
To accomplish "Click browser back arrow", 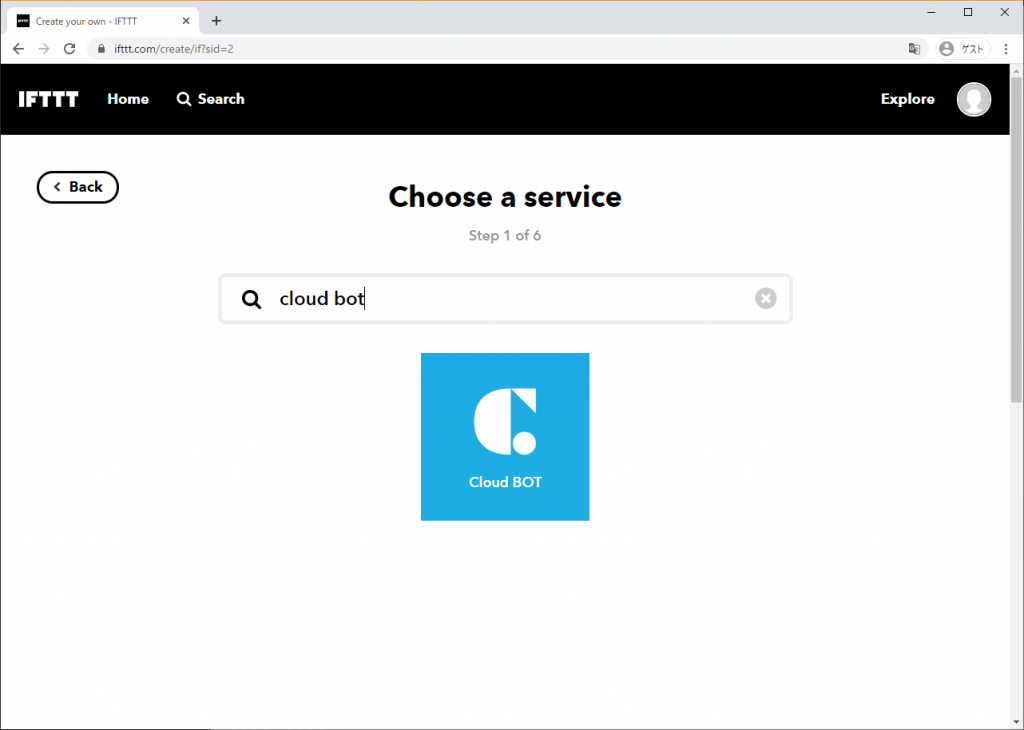I will tap(18, 49).
